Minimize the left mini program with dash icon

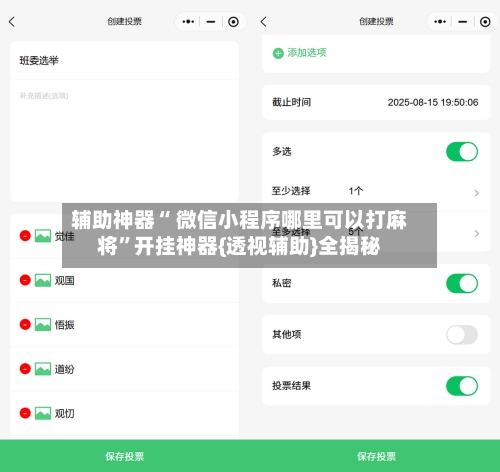pos(211,22)
